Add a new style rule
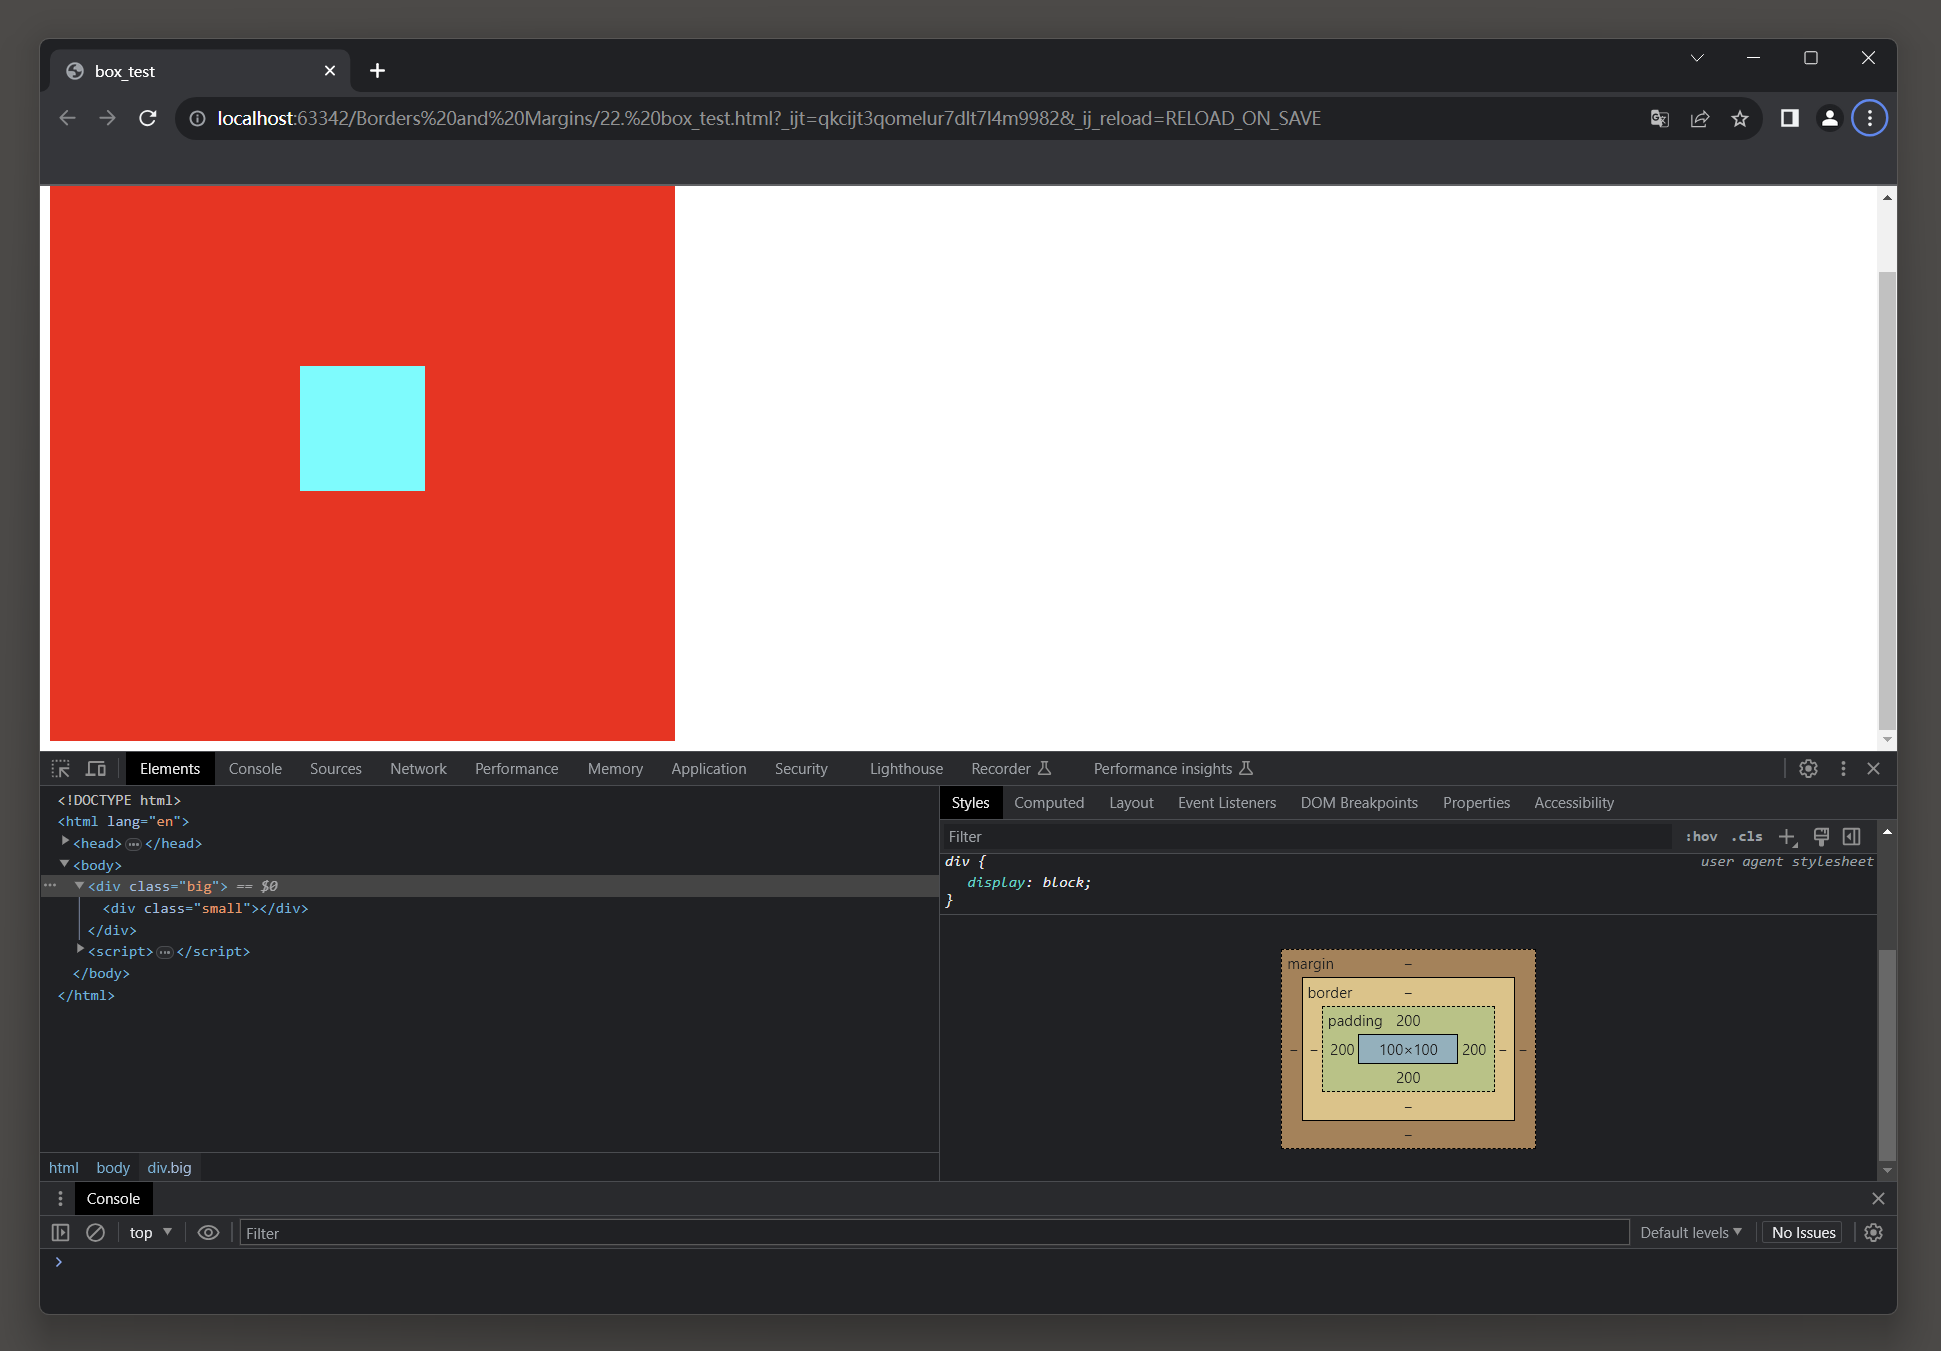1941x1351 pixels. coord(1787,836)
